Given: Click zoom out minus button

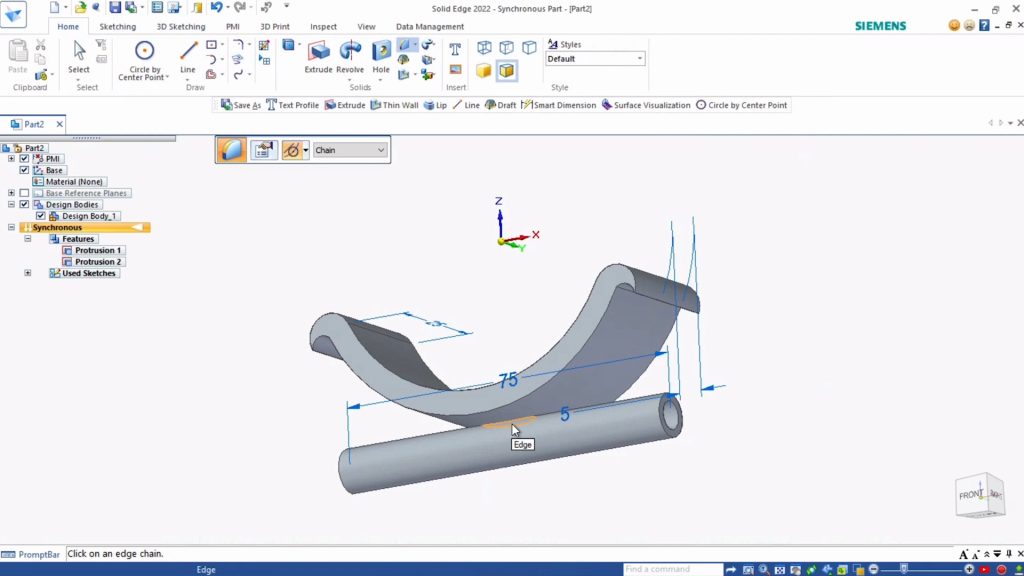Looking at the screenshot, I should (874, 570).
